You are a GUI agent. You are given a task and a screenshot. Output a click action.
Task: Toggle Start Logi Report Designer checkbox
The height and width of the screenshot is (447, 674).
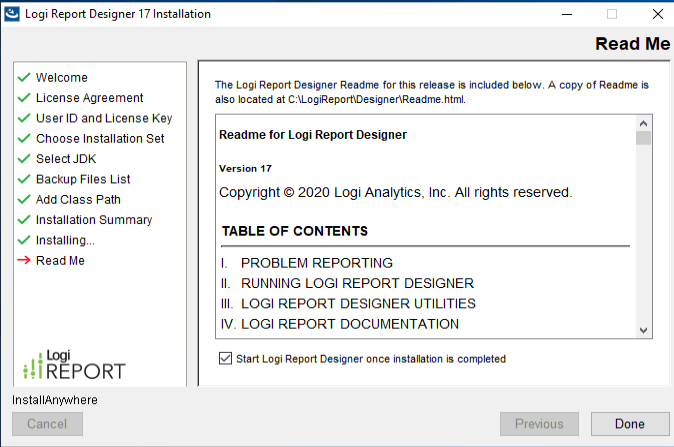coord(225,358)
